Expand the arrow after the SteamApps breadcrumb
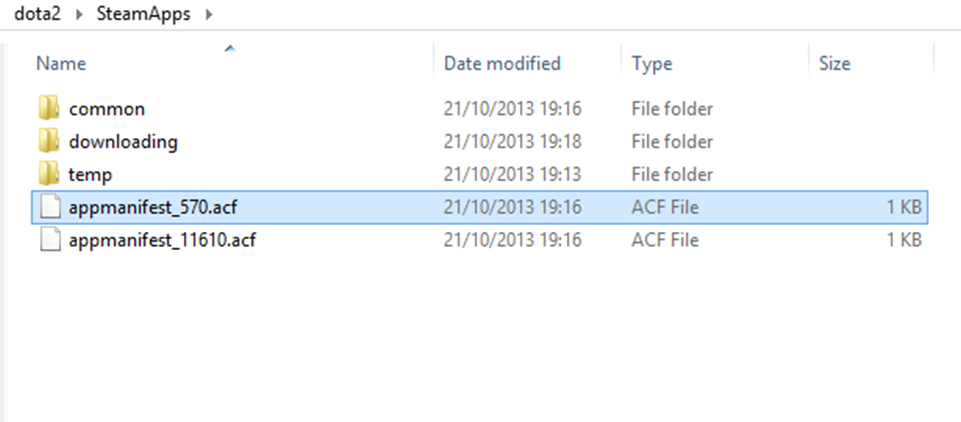The image size is (961, 422). (208, 15)
